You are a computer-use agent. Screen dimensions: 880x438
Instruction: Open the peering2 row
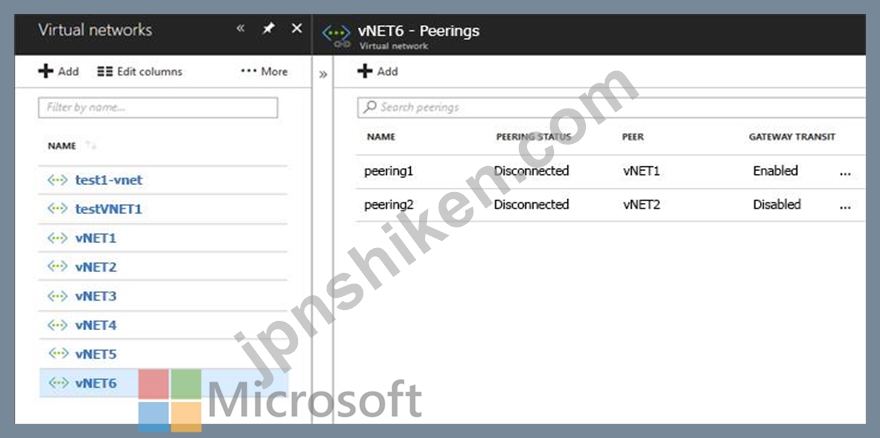[611, 205]
